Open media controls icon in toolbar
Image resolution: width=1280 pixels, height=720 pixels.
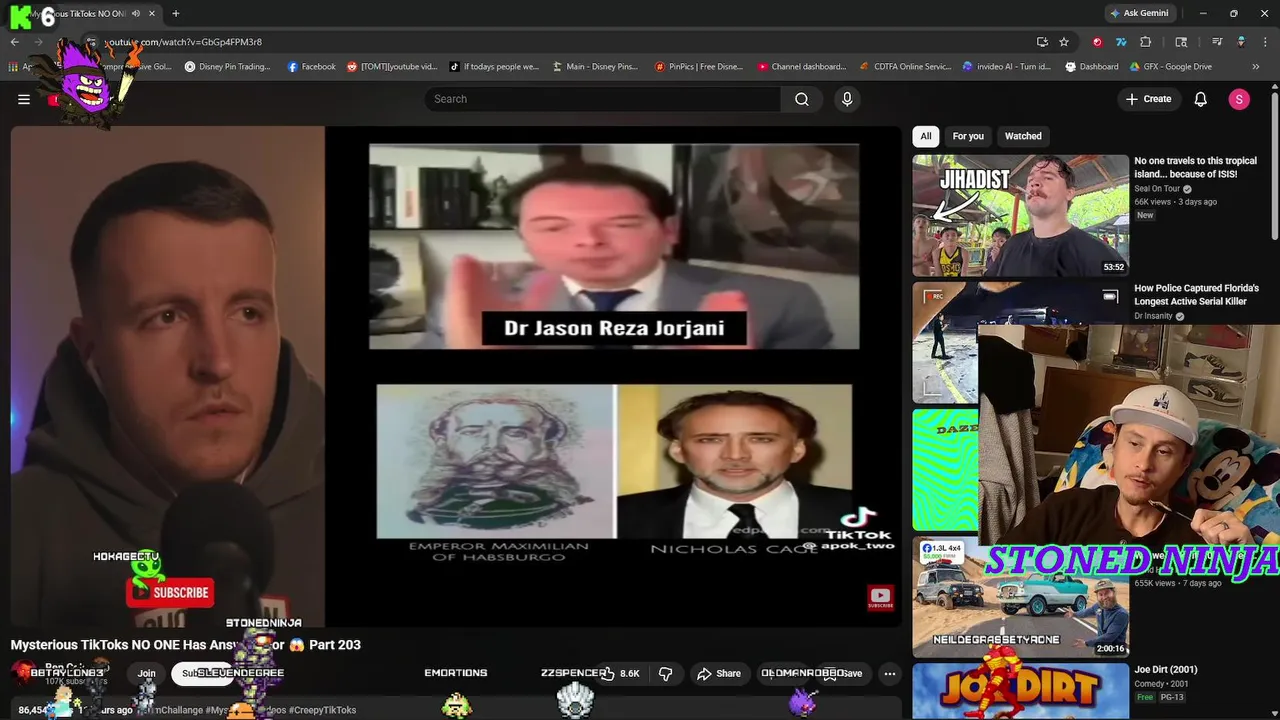coord(1217,42)
